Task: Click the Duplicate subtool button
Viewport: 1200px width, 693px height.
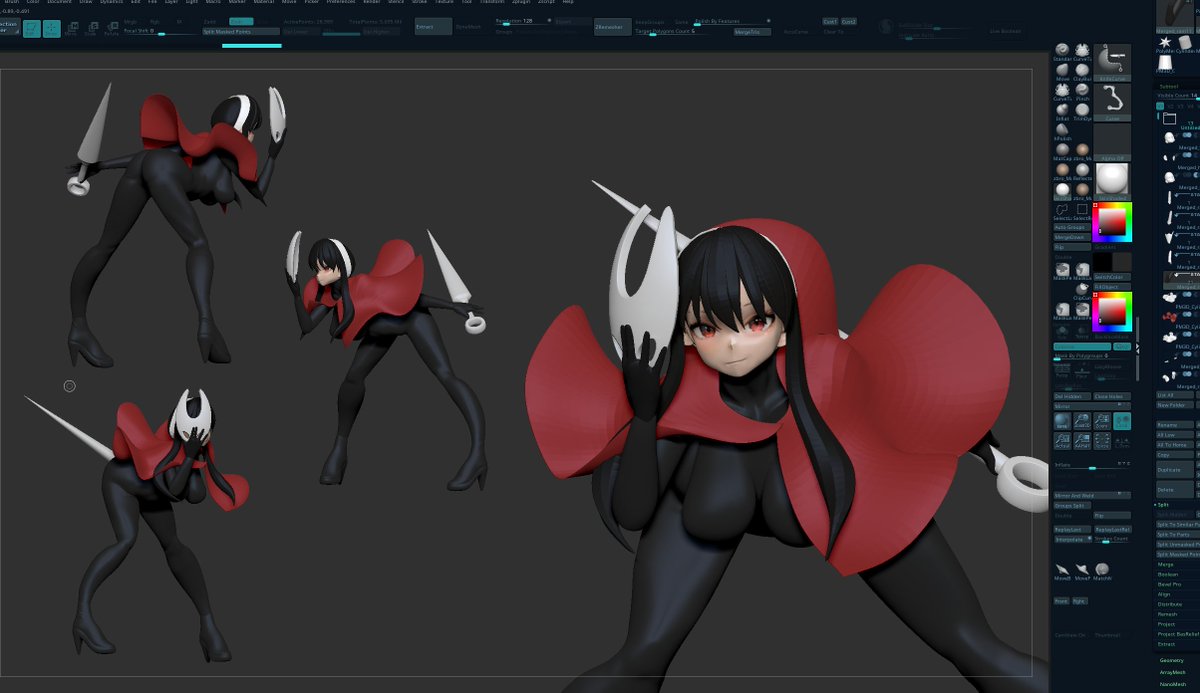Action: [x=1175, y=470]
